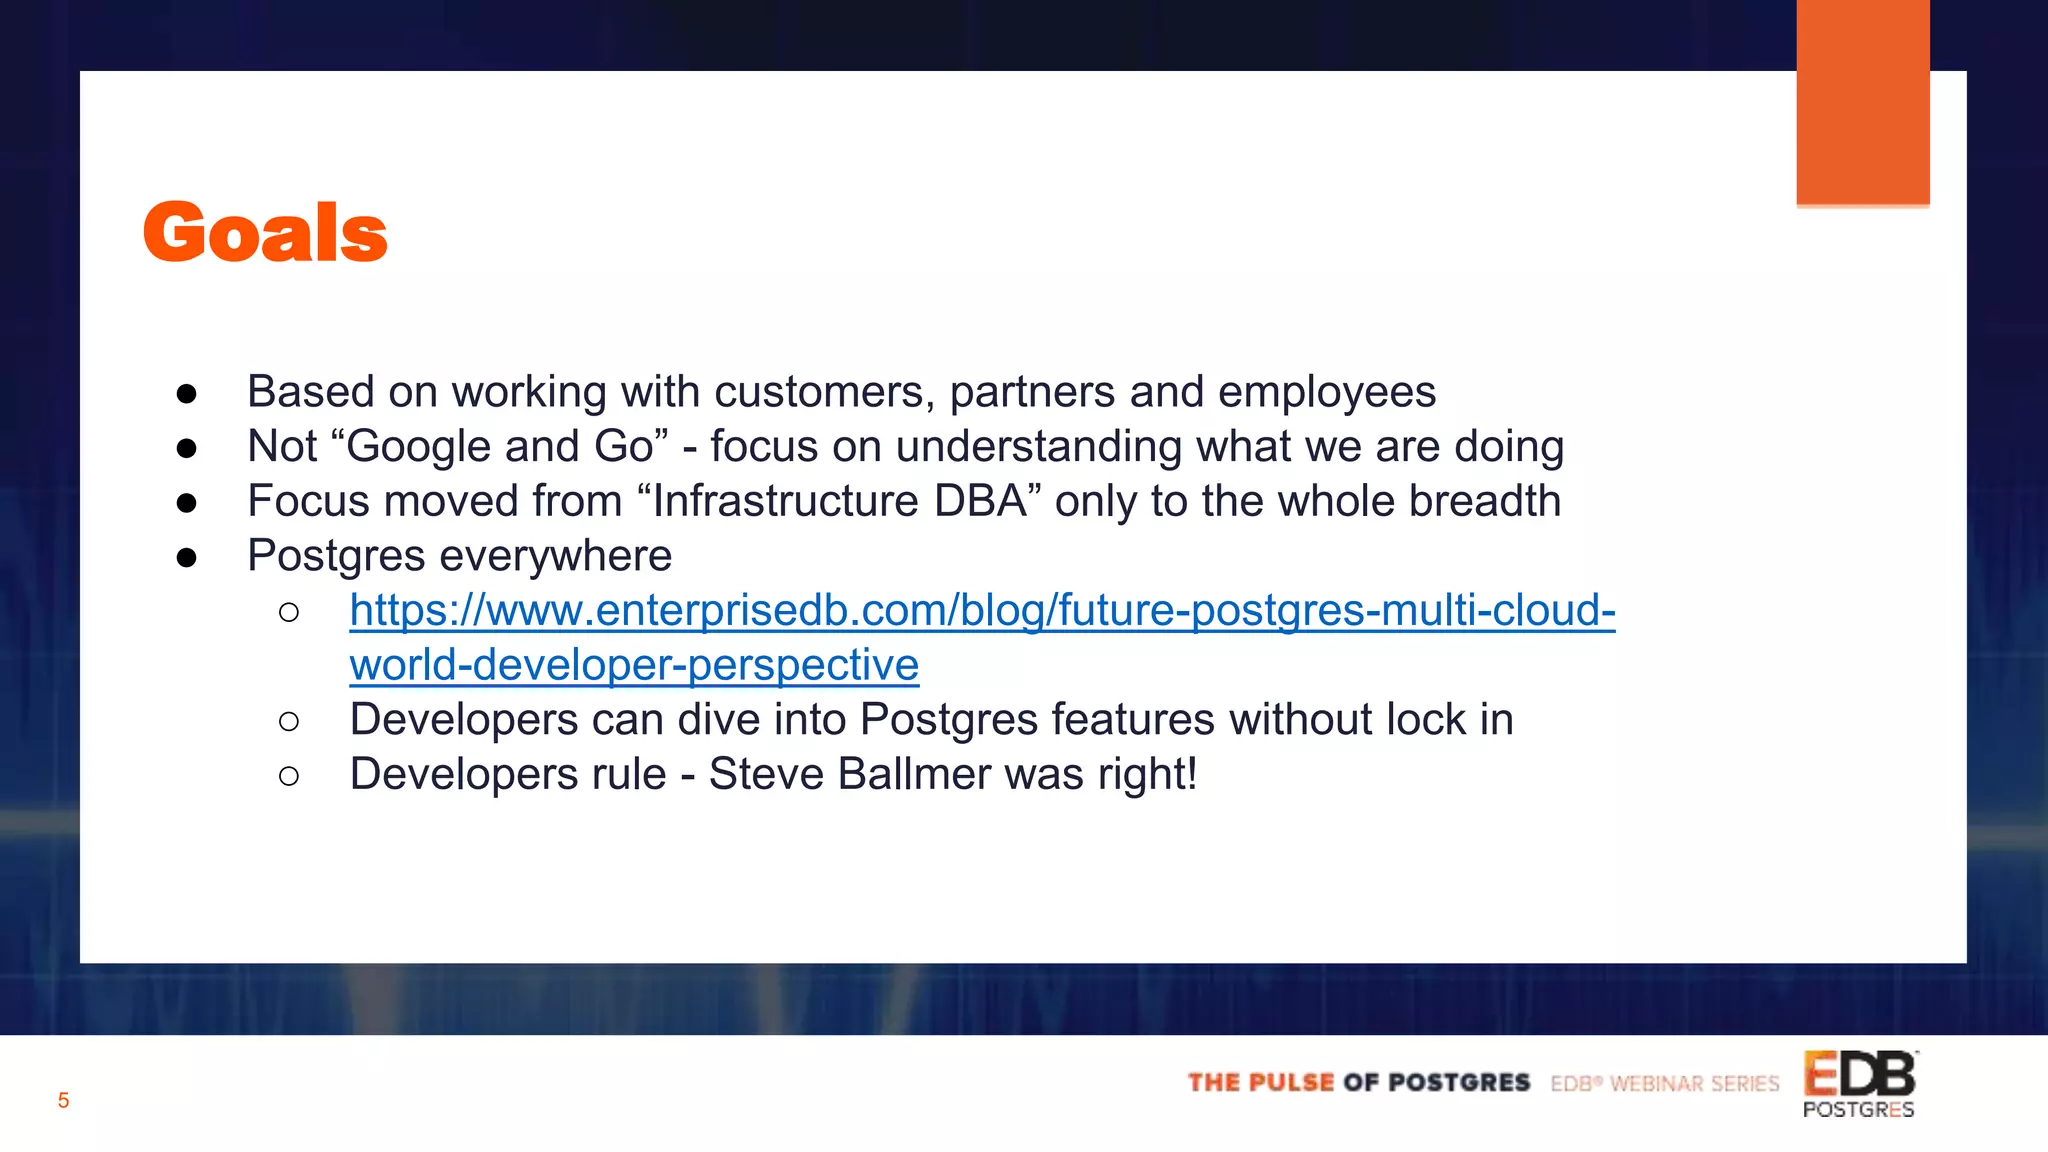Click the slide number 5
2048x1152 pixels.
pos(63,1101)
